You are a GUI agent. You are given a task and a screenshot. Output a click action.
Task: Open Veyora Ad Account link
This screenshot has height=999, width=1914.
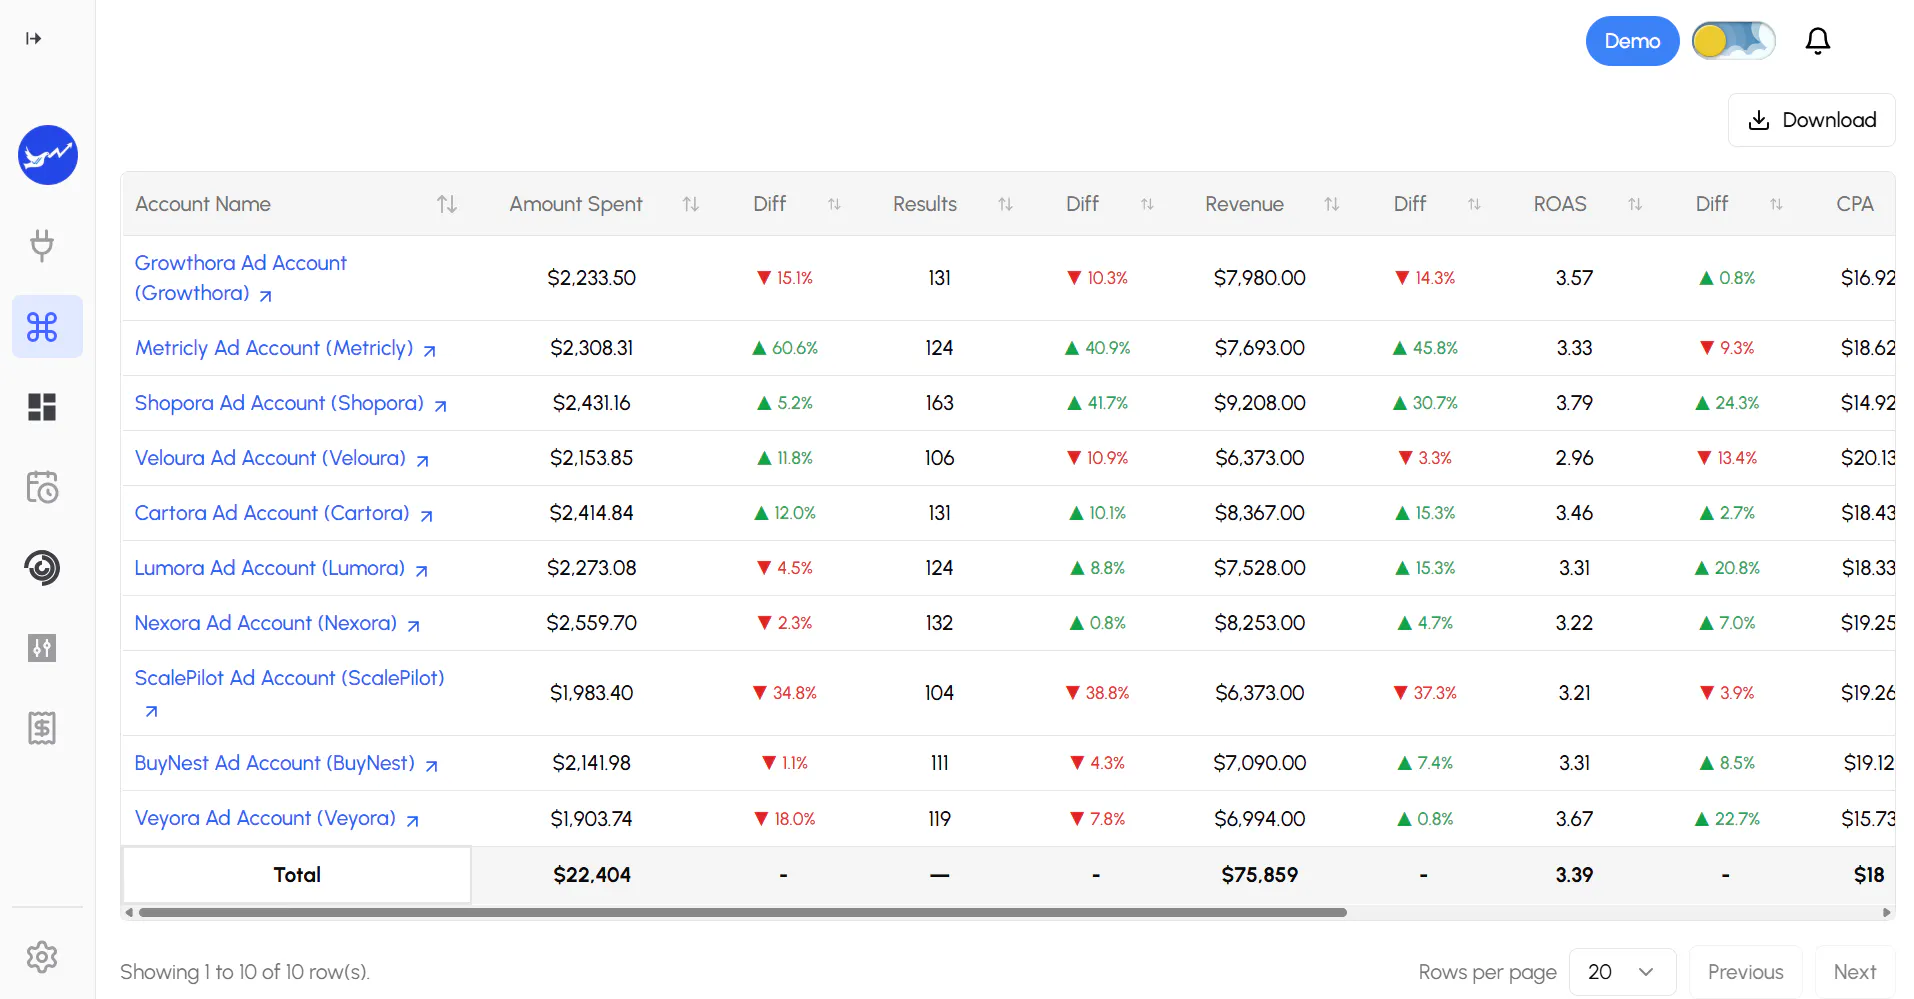[x=277, y=818]
